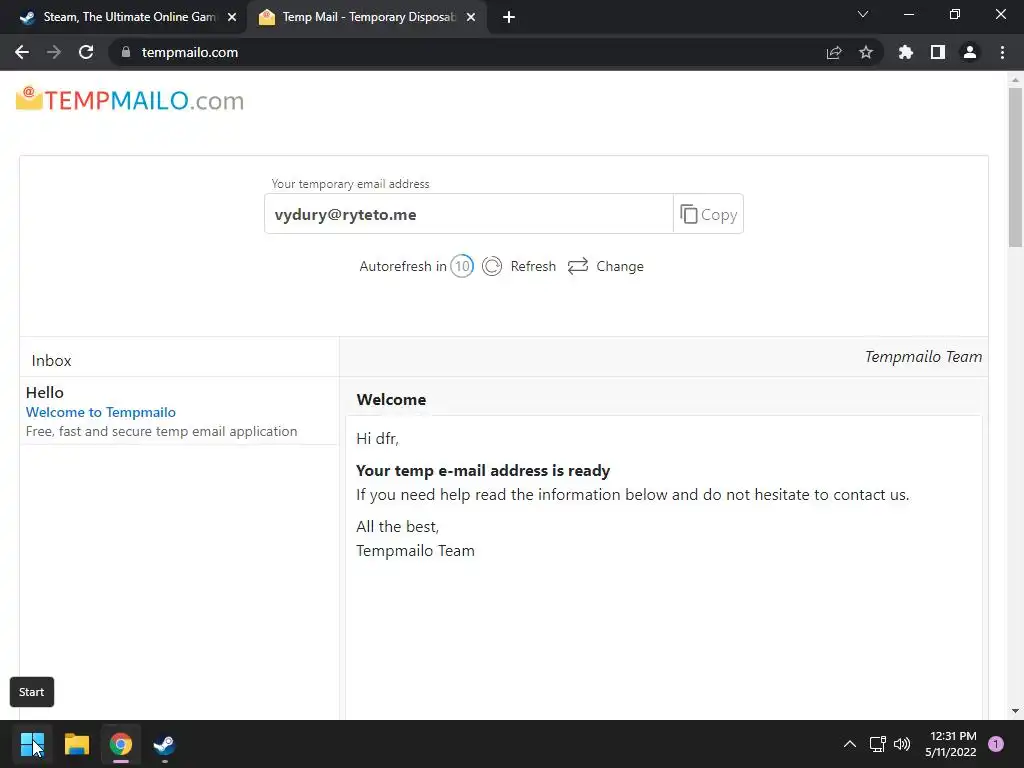Show hidden system tray icons

850,744
